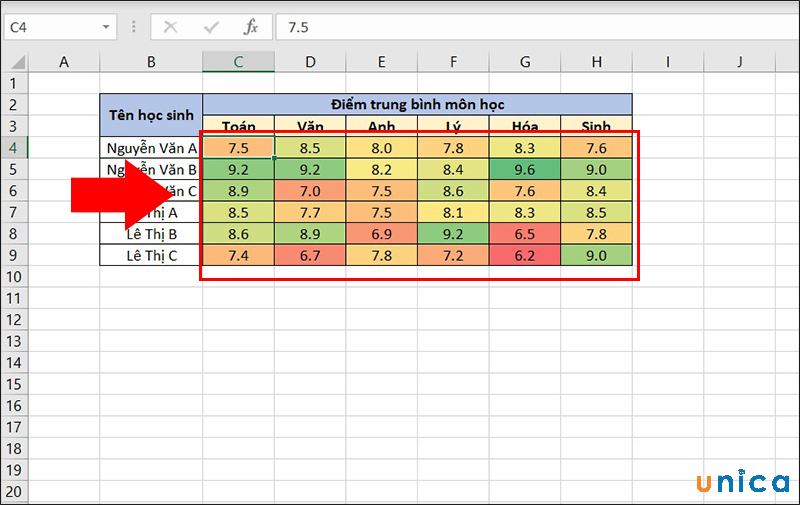Click the Select All corner triangle

tap(14, 63)
